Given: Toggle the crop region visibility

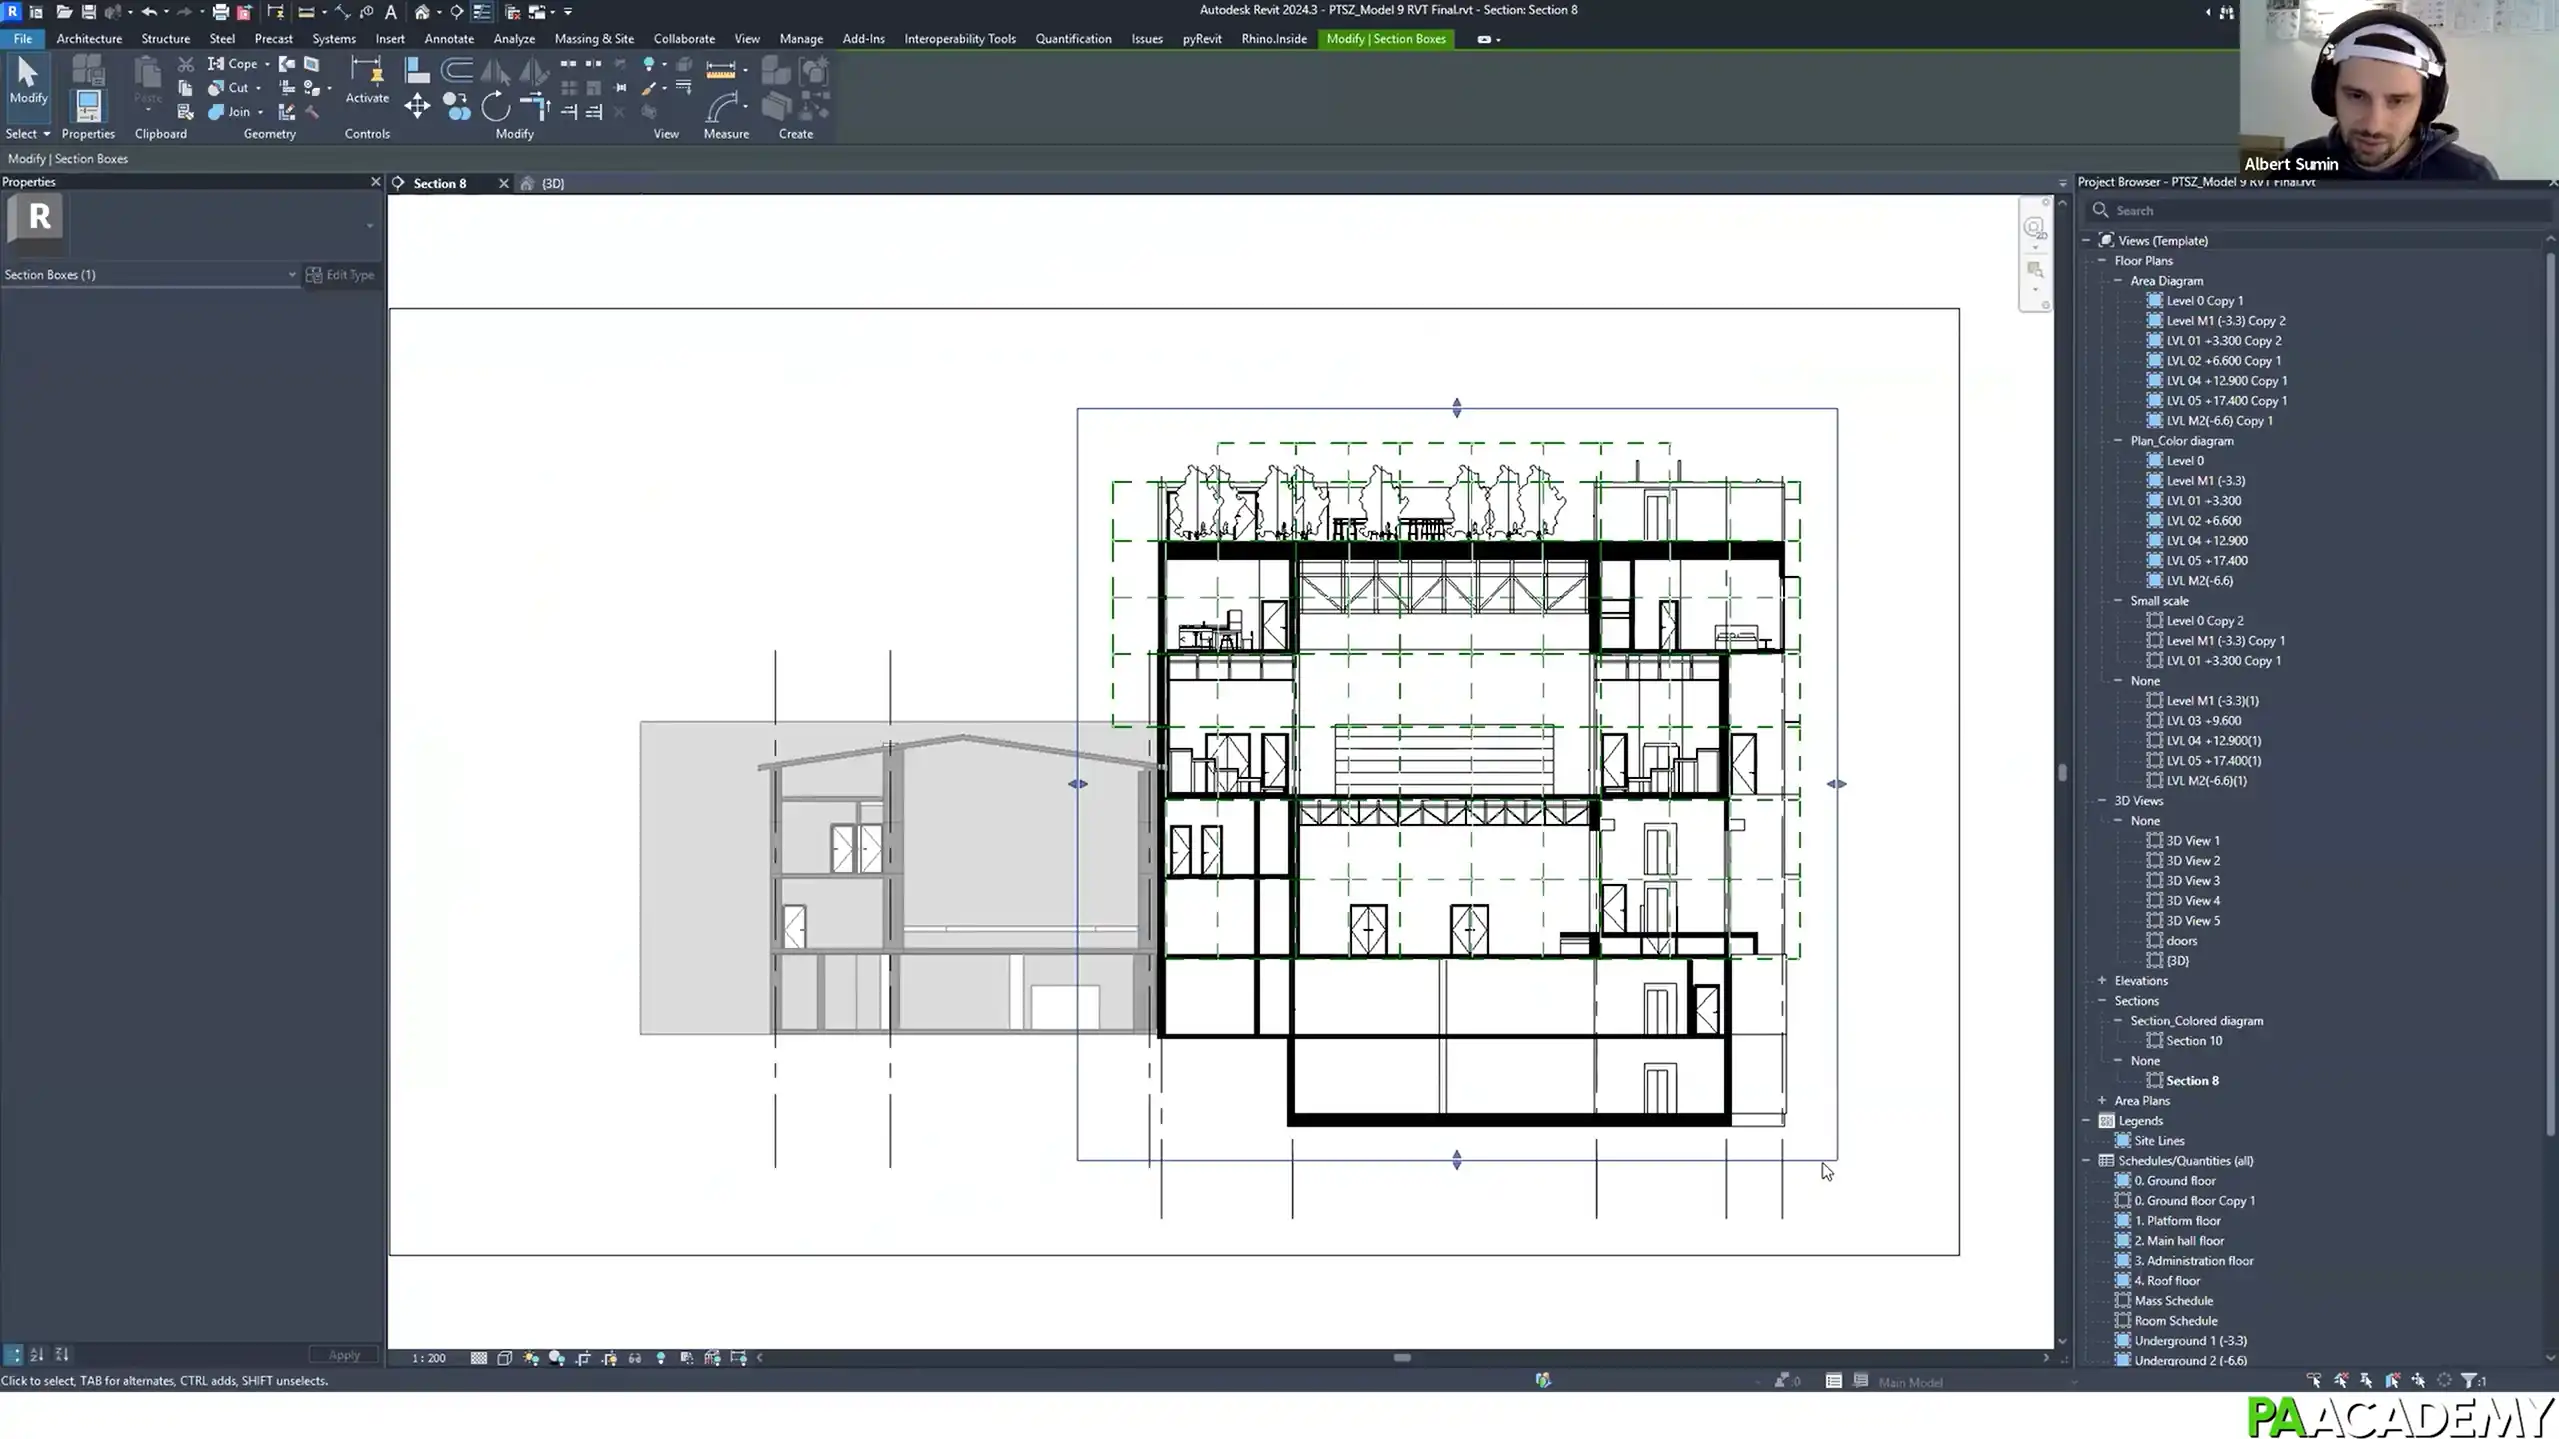Looking at the screenshot, I should pos(611,1358).
